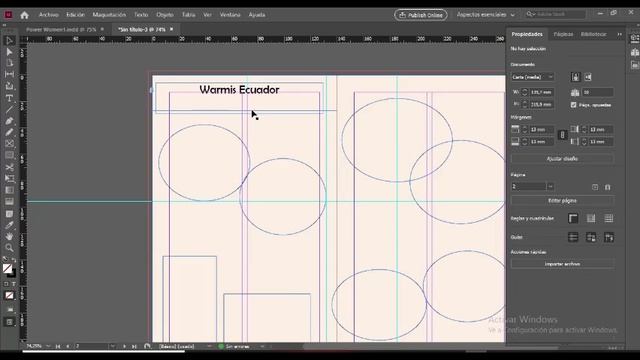
Task: Collapse the panels with double-arrow
Action: click(x=619, y=34)
